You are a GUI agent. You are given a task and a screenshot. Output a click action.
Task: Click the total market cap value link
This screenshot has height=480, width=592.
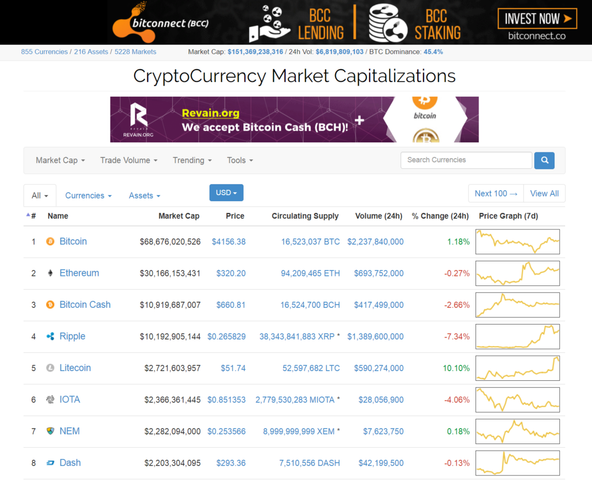[255, 52]
